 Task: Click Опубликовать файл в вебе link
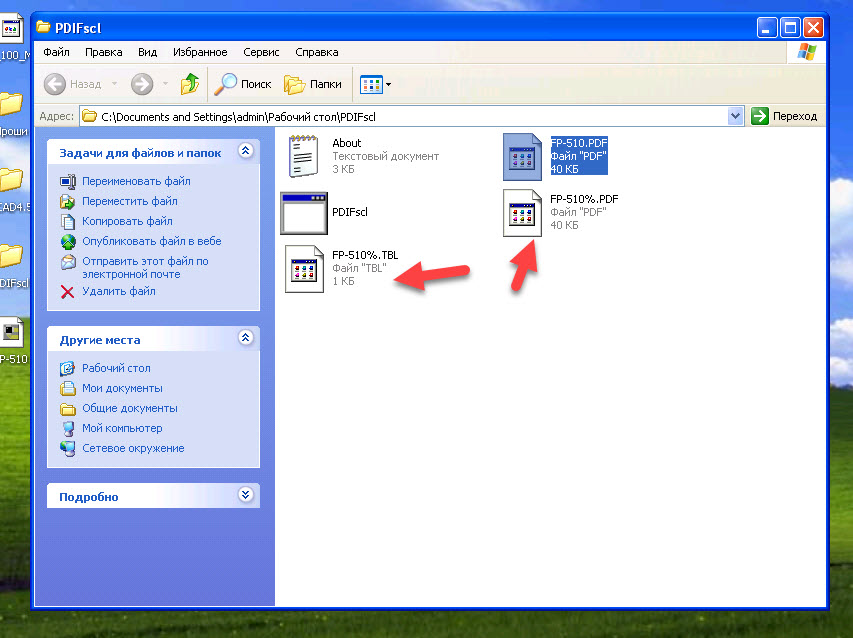coord(152,241)
